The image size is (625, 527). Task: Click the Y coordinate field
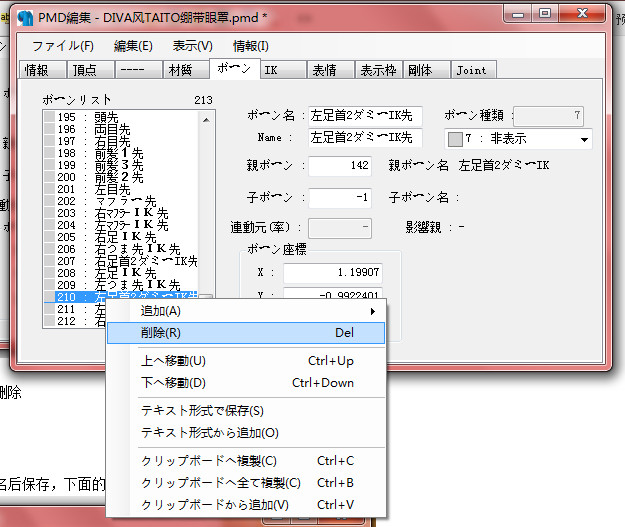click(x=333, y=293)
